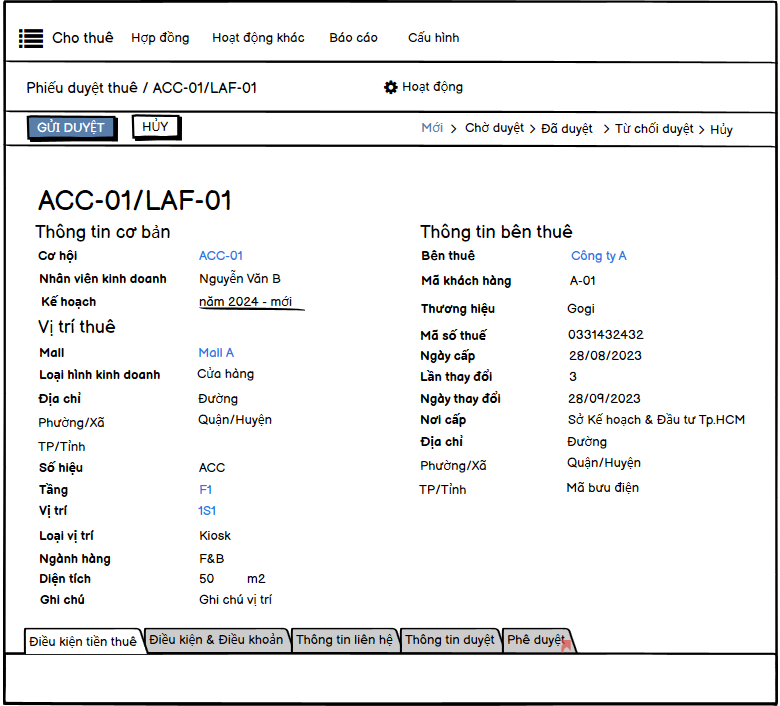Select the Hủy status stage
The image size is (780, 706).
721,130
